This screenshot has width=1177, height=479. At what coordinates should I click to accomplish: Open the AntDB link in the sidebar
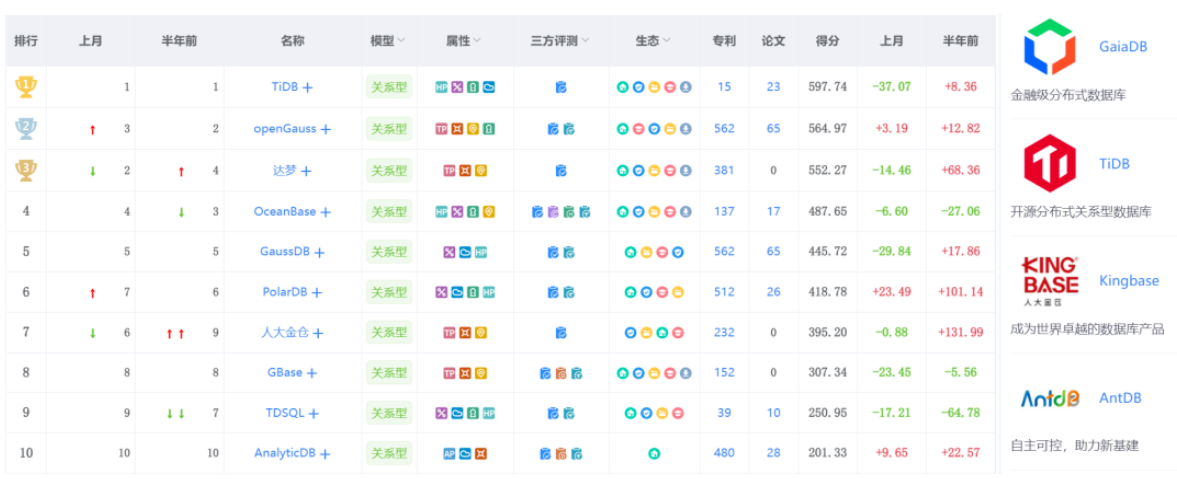point(1120,398)
